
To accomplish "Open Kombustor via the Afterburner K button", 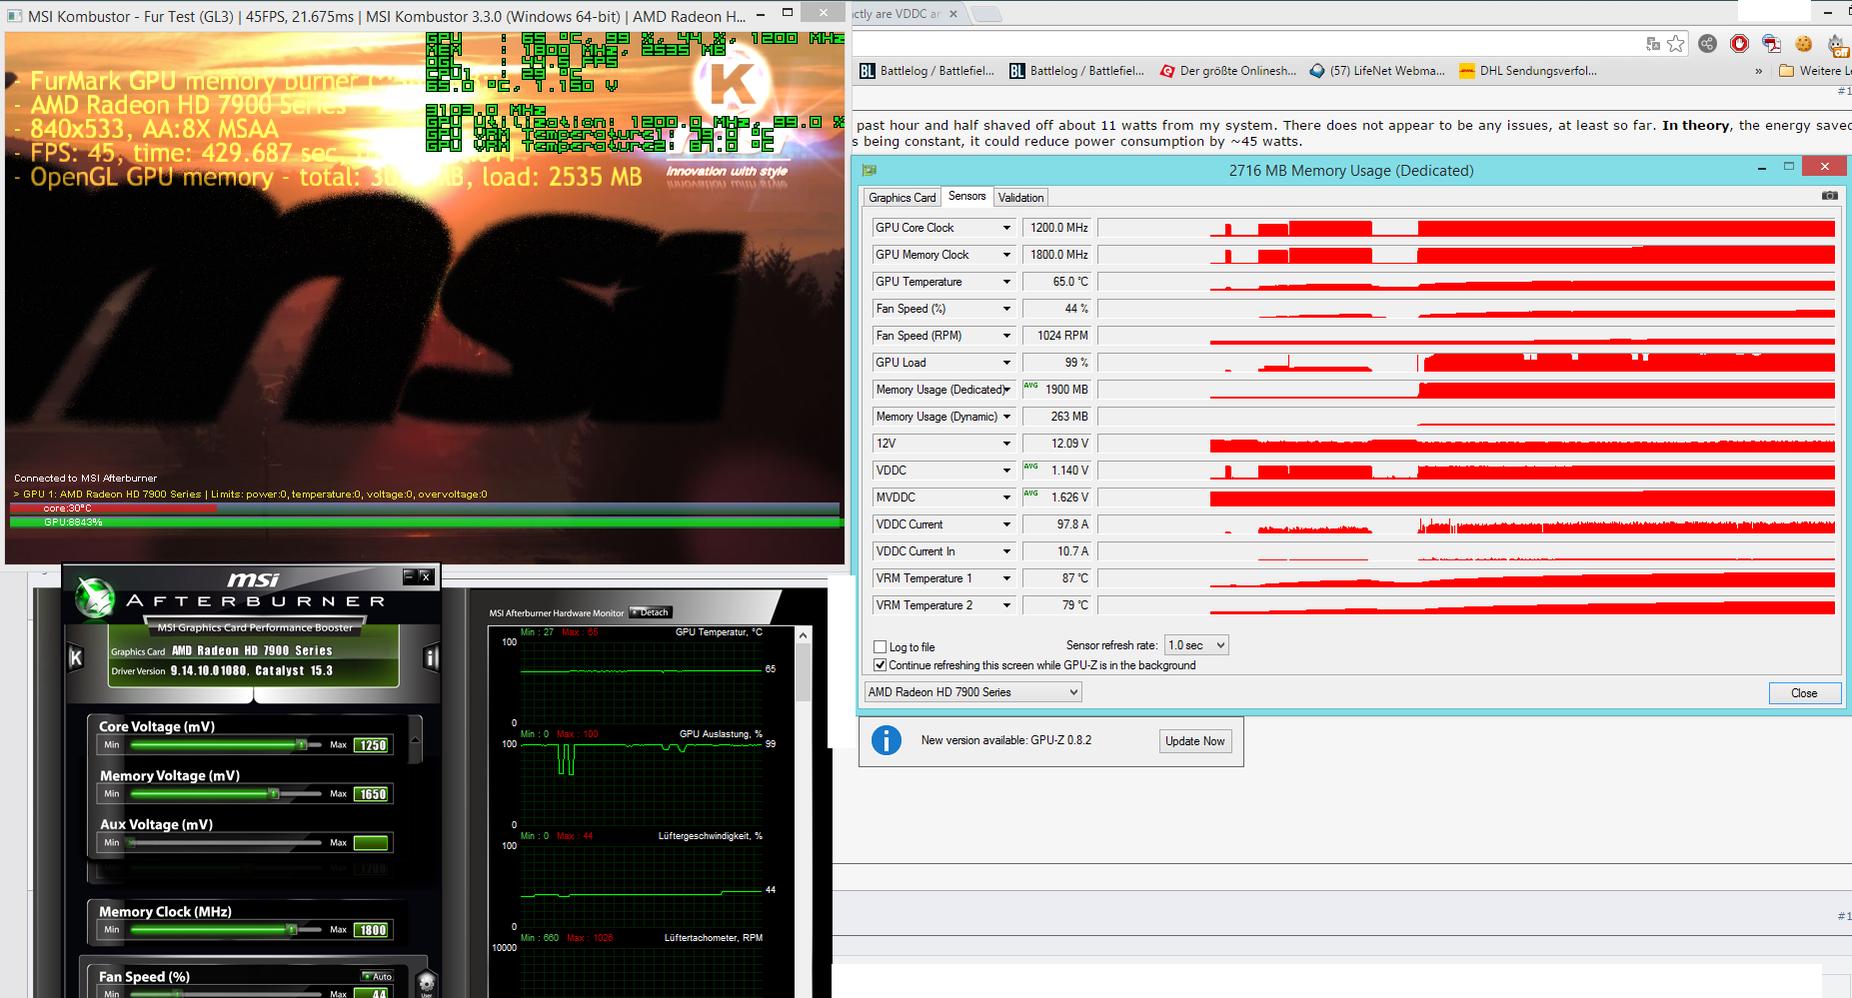I will tap(75, 658).
